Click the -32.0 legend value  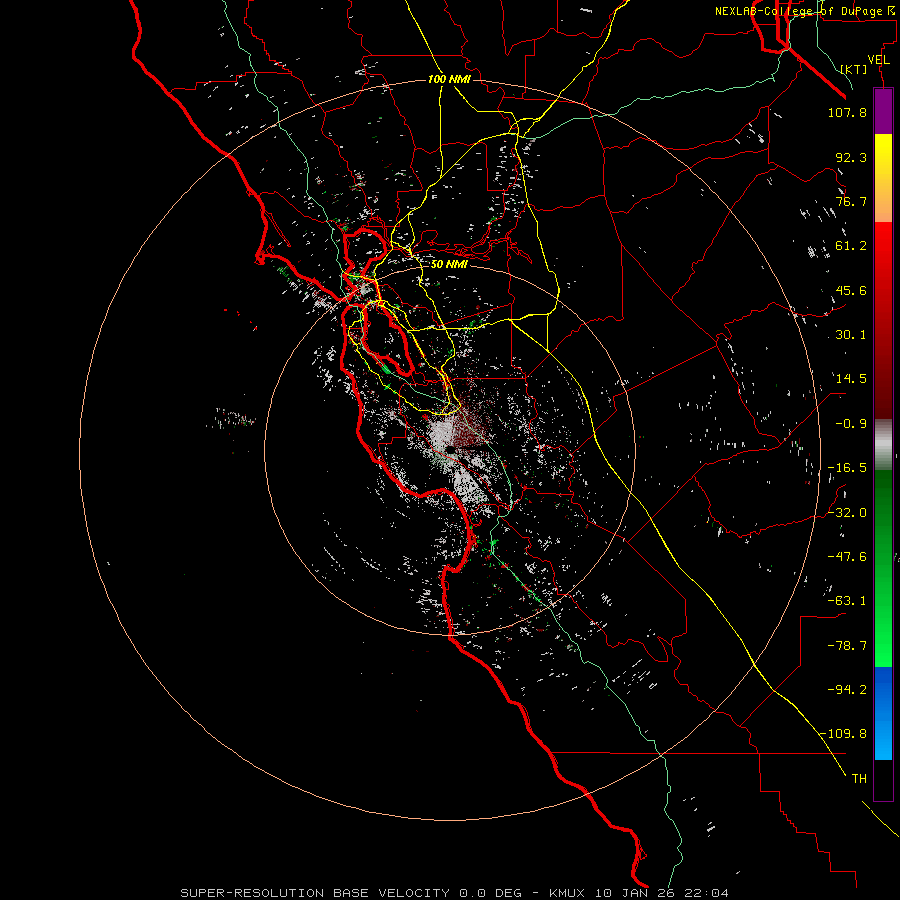(x=847, y=513)
